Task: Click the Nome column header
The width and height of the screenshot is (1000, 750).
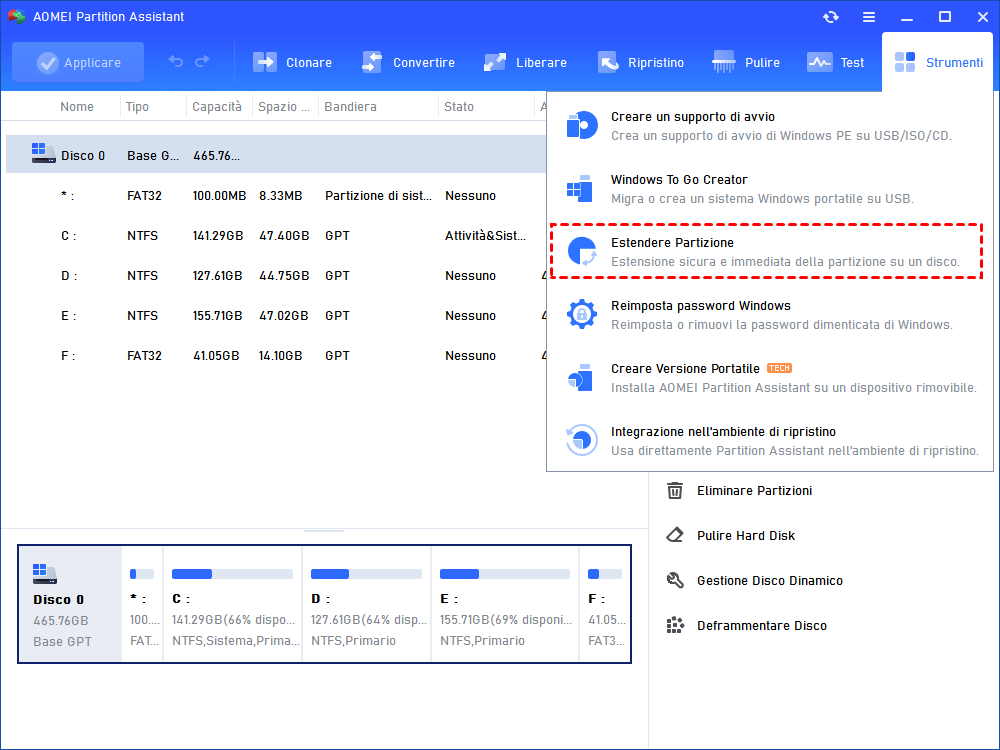Action: [77, 107]
